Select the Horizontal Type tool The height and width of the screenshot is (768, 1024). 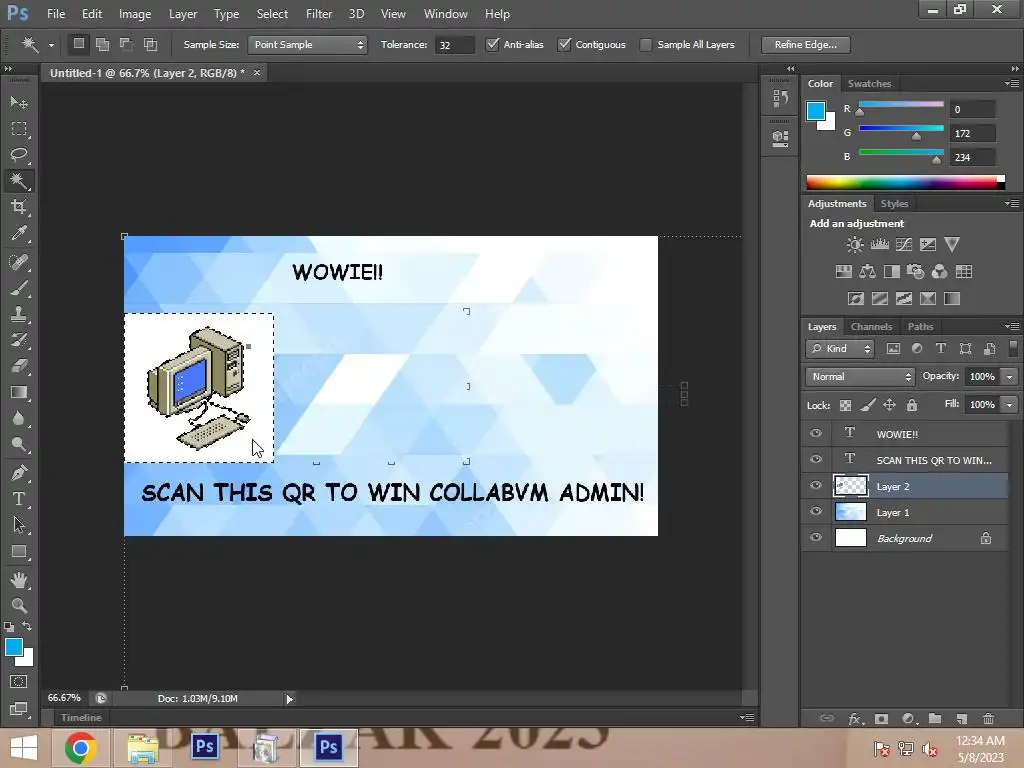(x=19, y=499)
